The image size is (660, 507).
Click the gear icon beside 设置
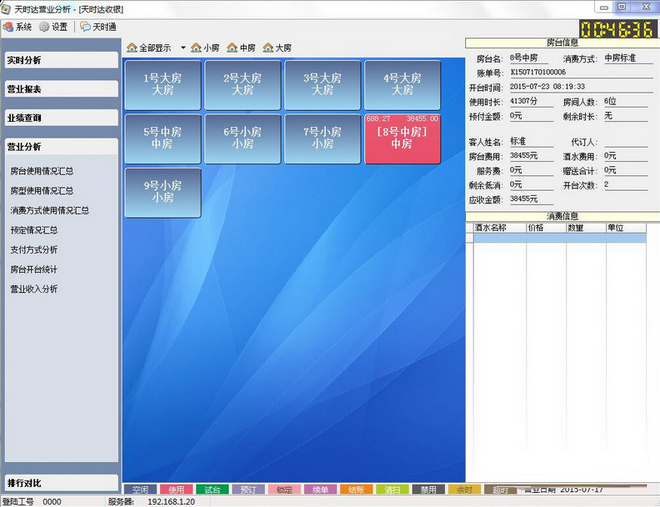coord(44,27)
